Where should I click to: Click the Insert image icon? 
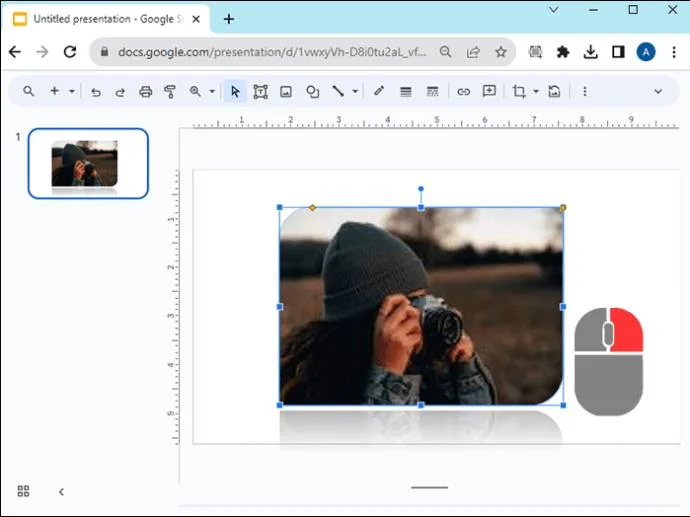tap(286, 91)
